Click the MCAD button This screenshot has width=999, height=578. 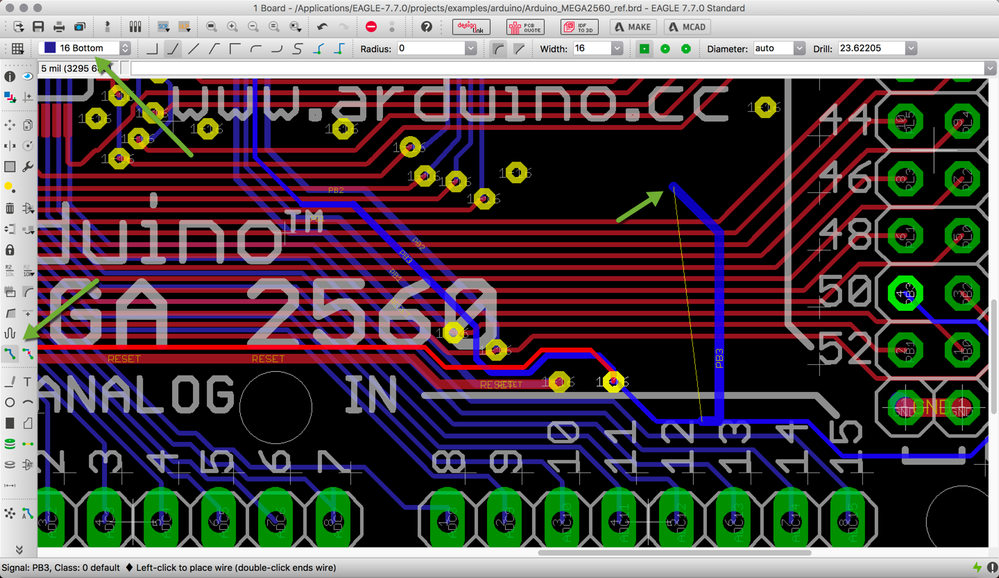687,27
